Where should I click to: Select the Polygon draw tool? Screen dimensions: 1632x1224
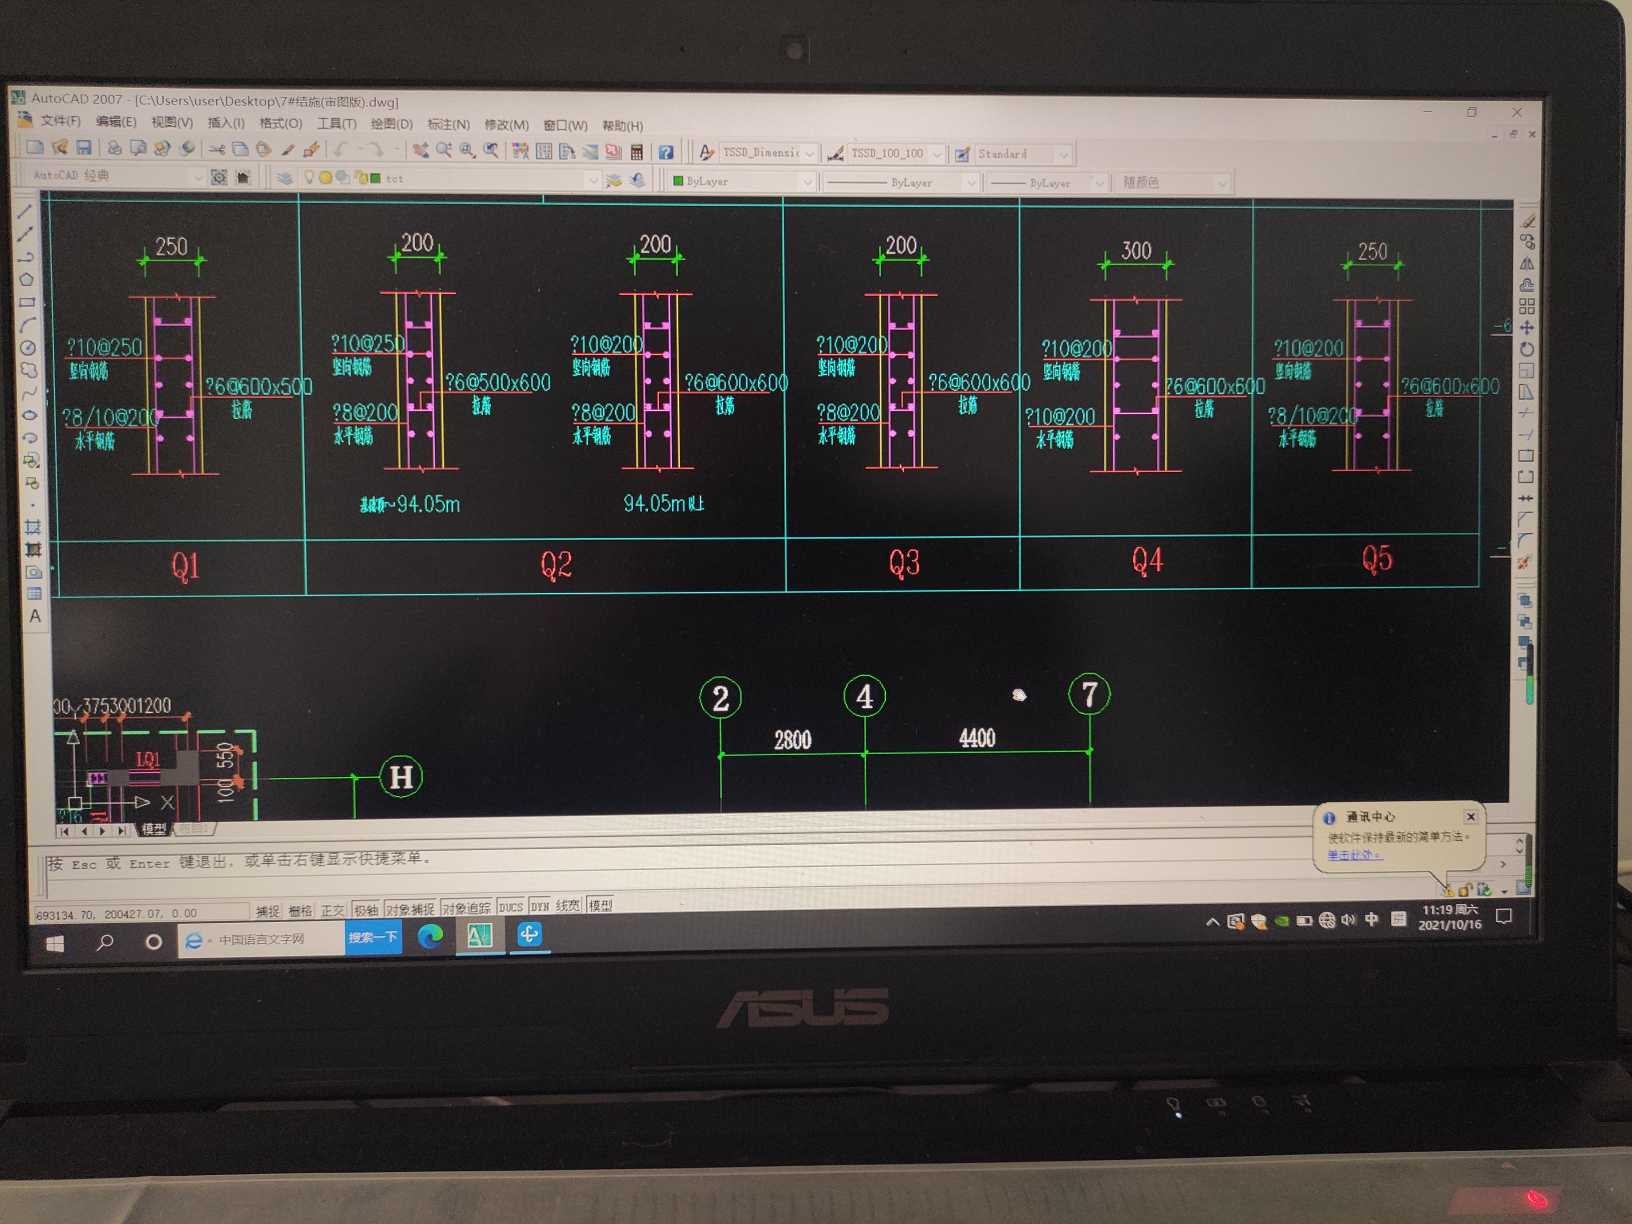click(x=27, y=279)
